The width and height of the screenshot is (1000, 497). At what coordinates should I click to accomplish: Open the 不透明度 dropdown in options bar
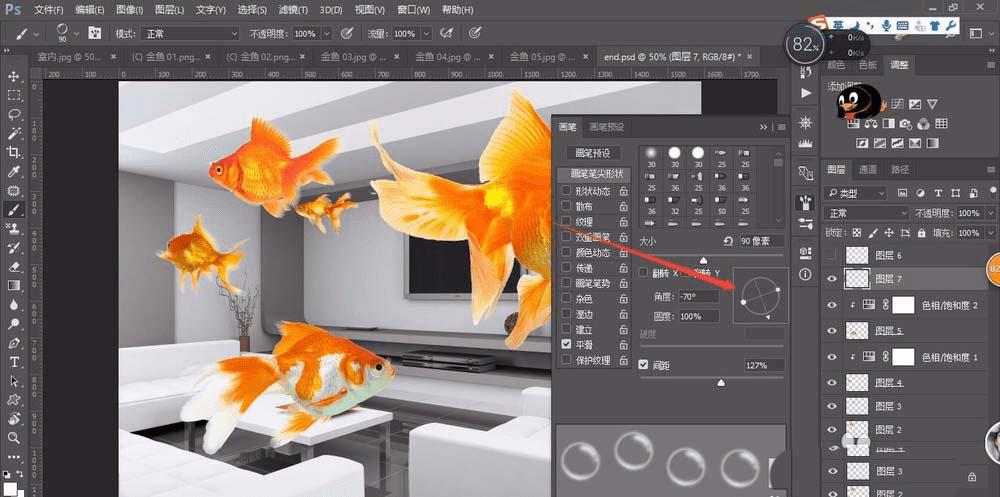coord(327,33)
